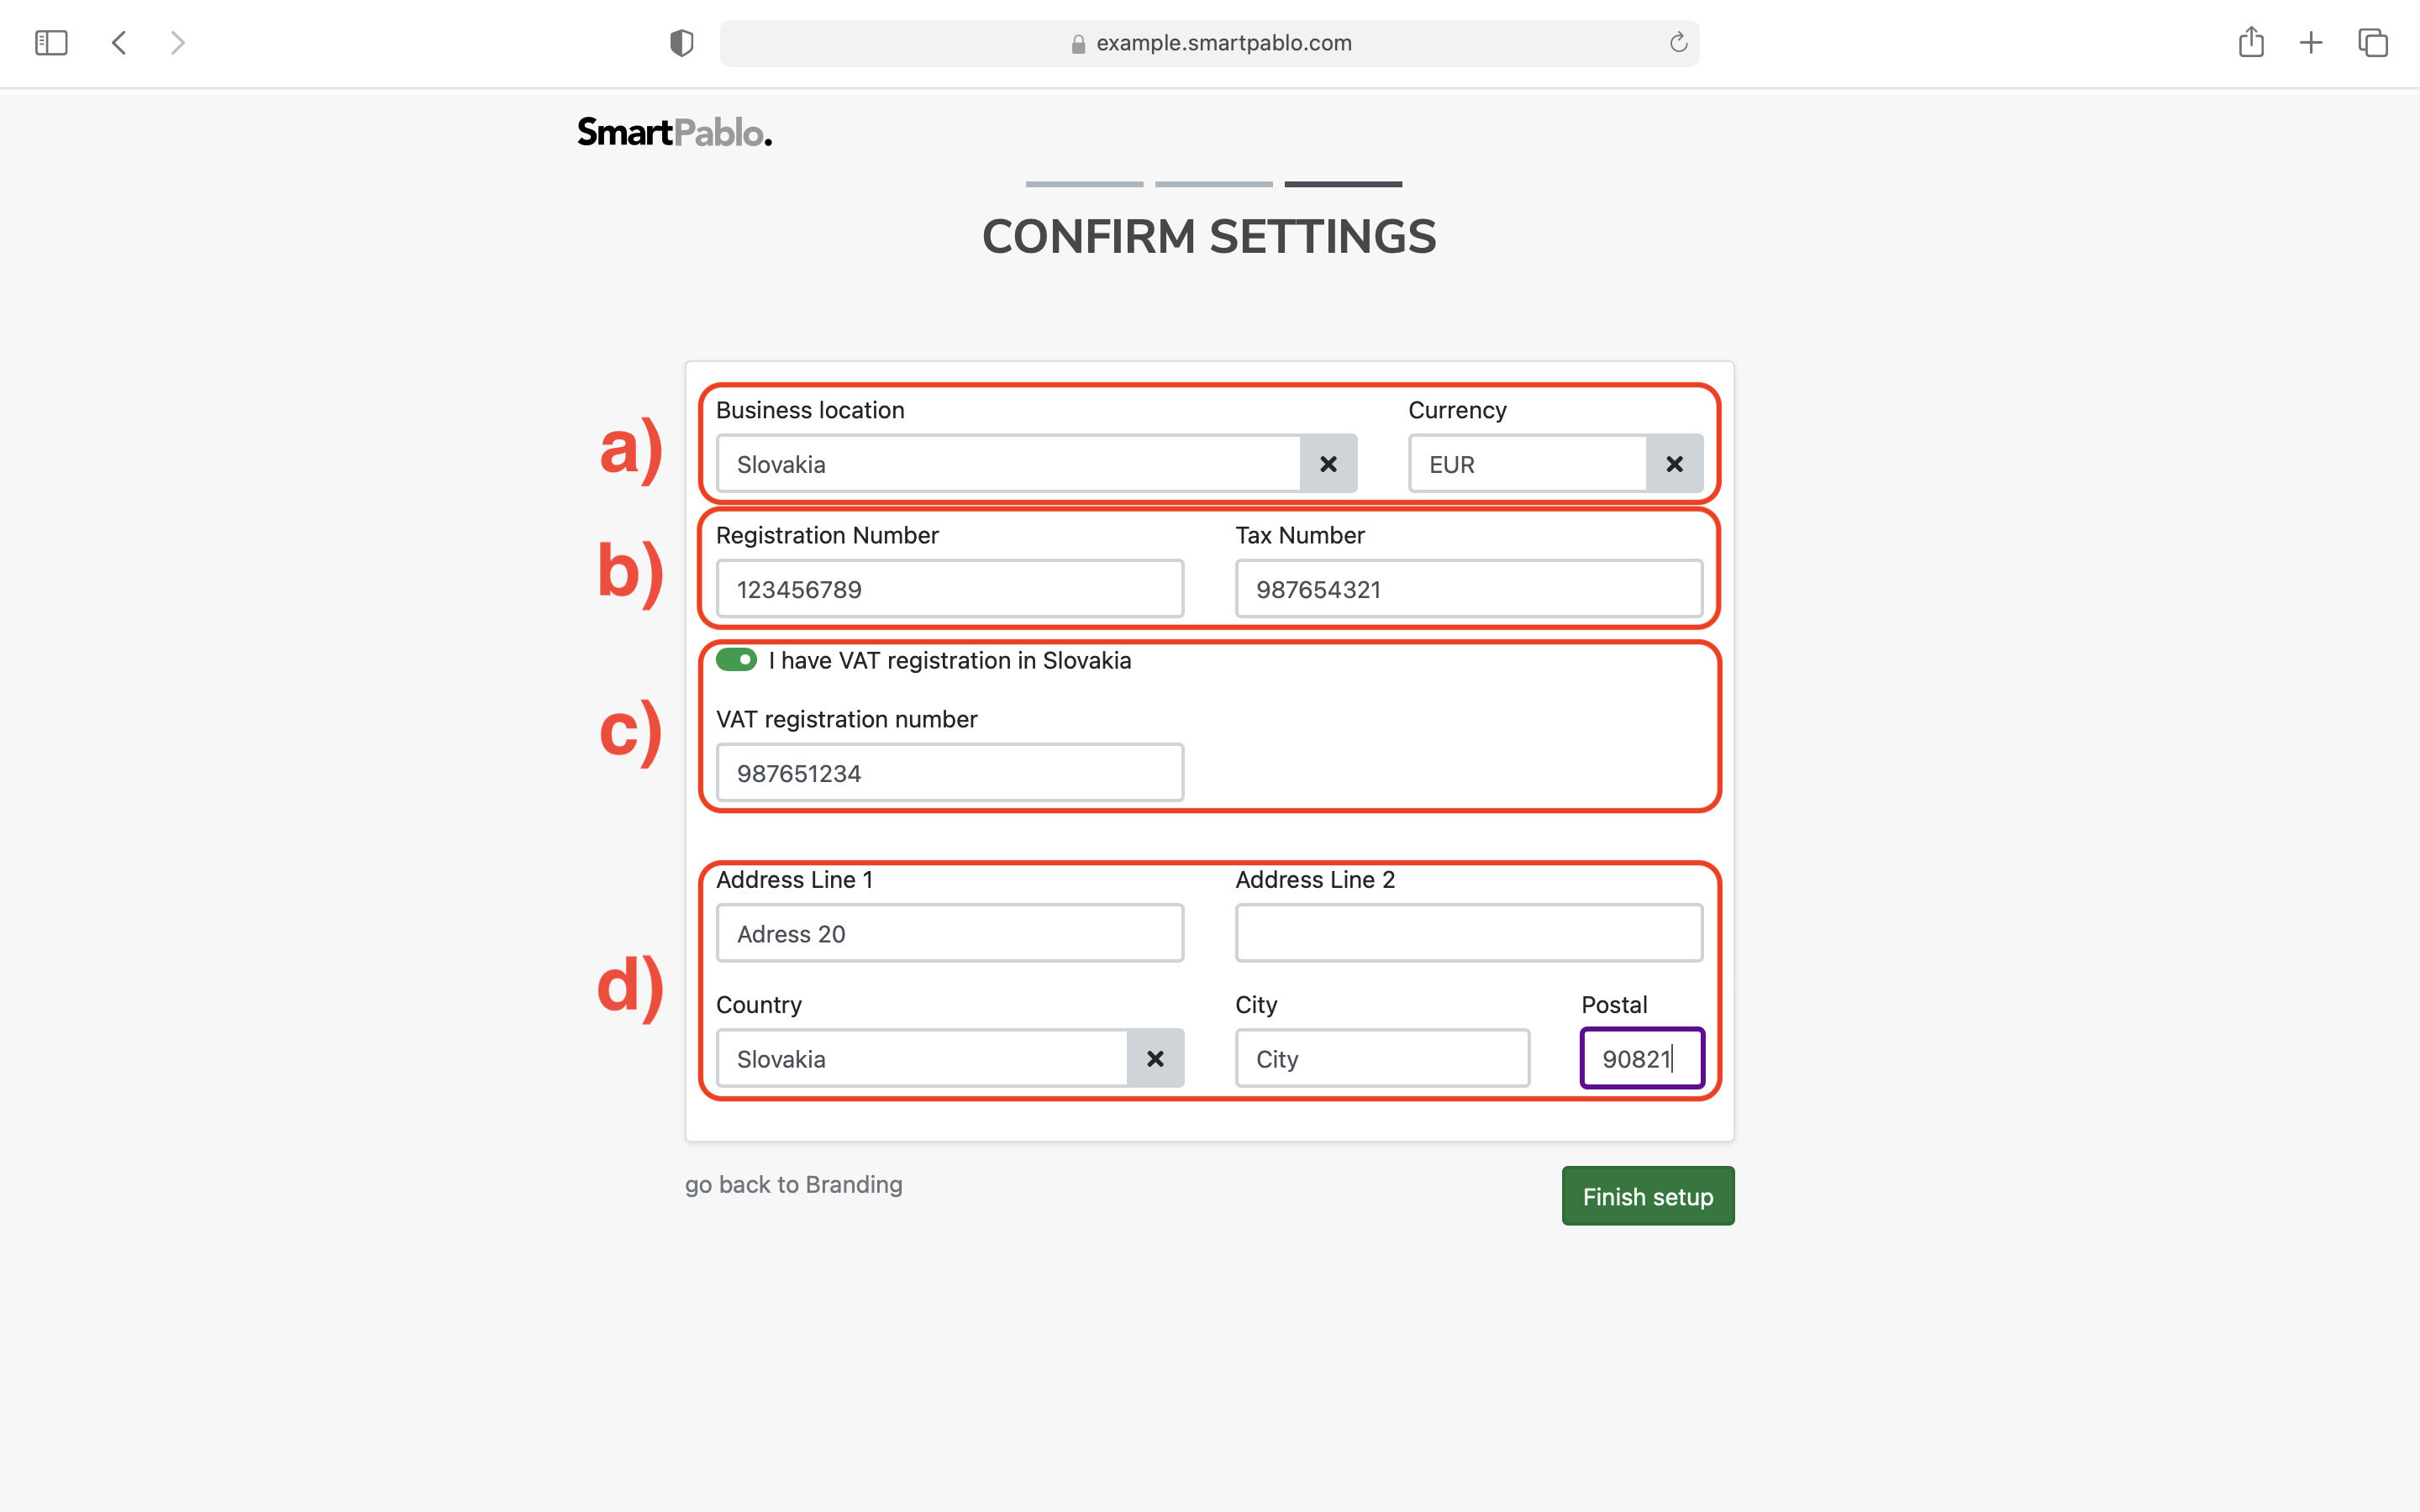Viewport: 2420px width, 1512px height.
Task: Click the Finish setup button
Action: (x=1646, y=1195)
